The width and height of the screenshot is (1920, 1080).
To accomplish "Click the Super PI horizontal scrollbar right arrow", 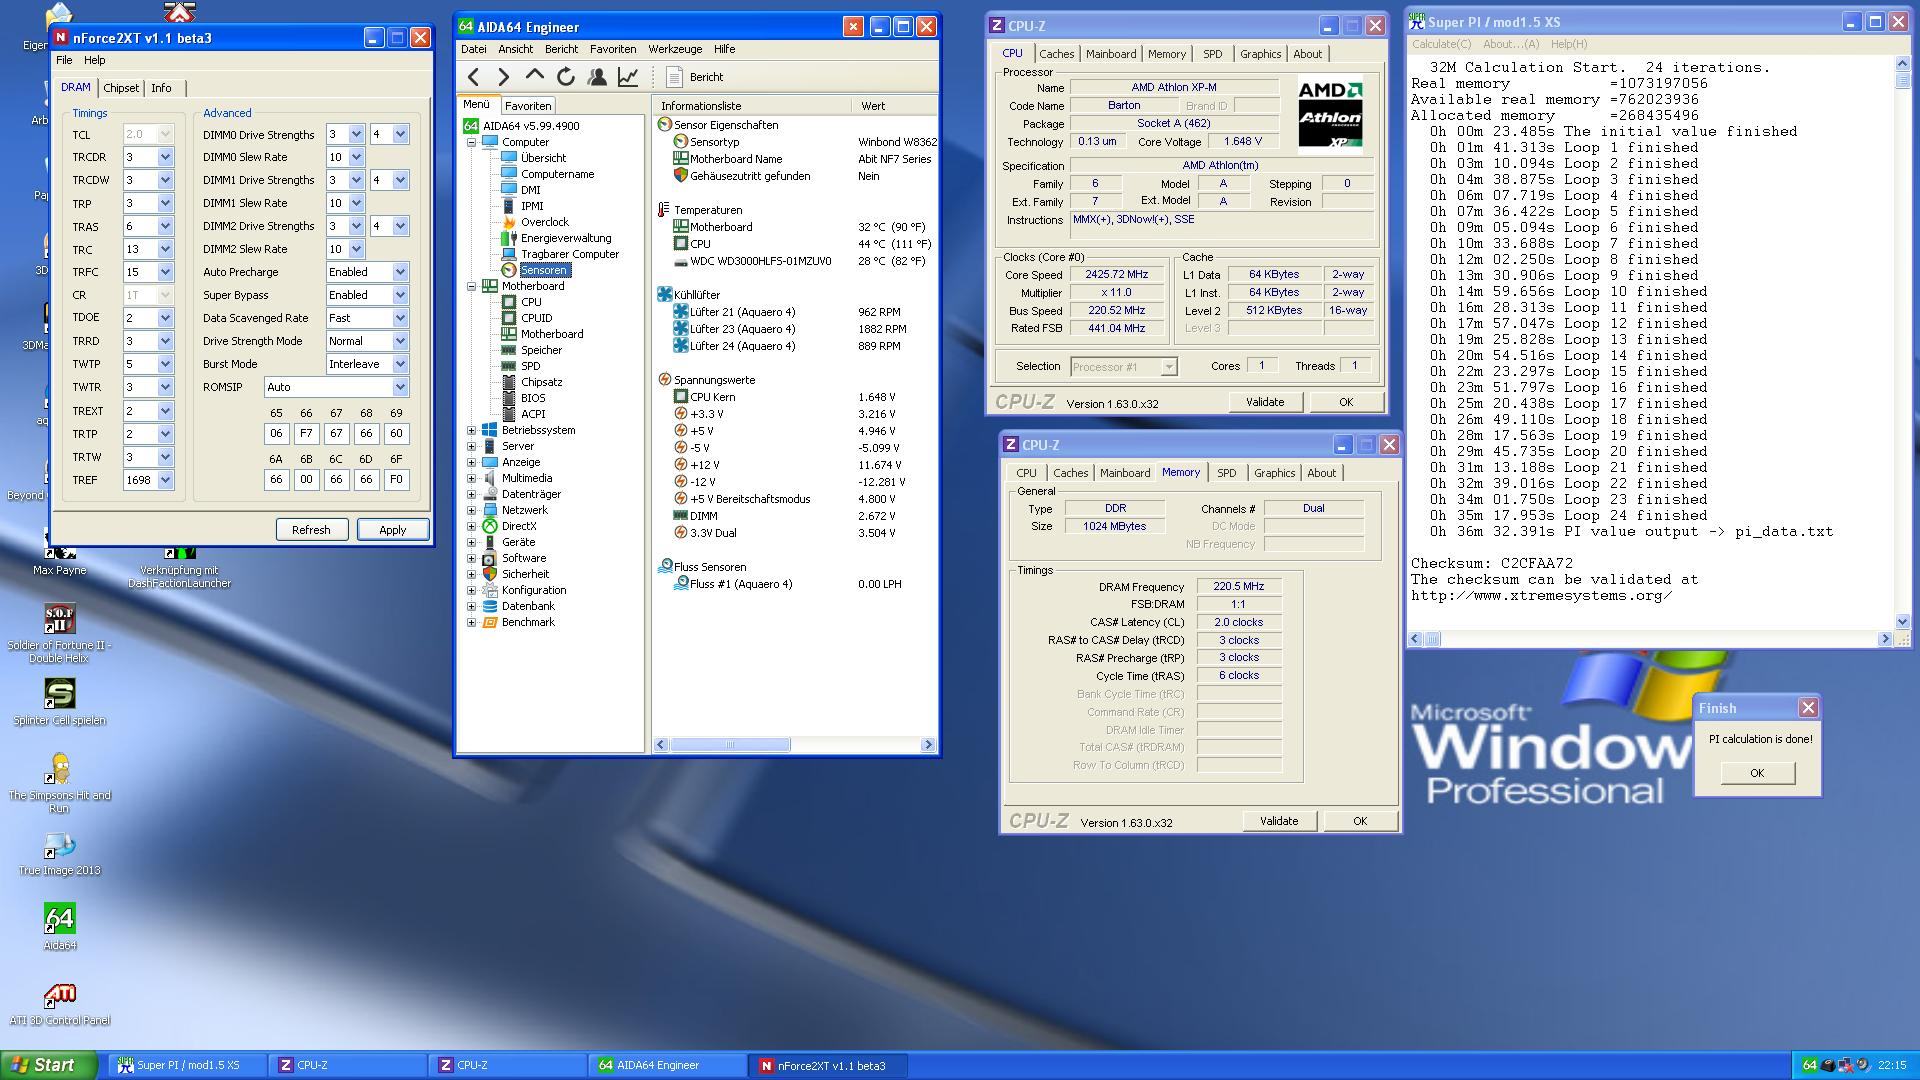I will pos(1885,638).
